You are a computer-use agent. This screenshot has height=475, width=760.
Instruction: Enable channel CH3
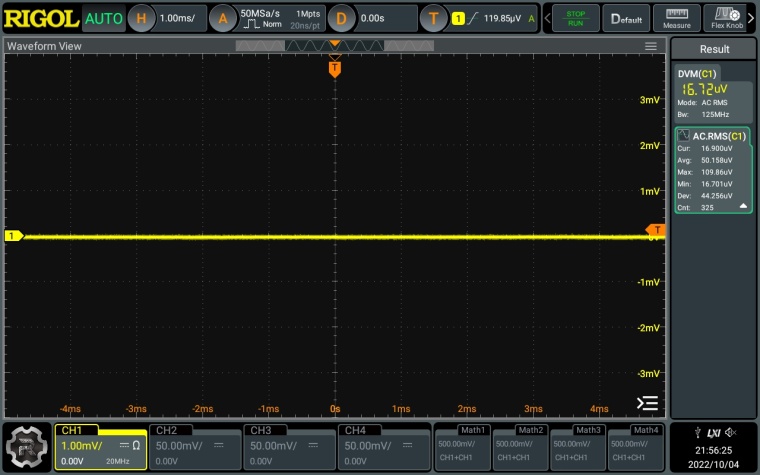pyautogui.click(x=289, y=446)
